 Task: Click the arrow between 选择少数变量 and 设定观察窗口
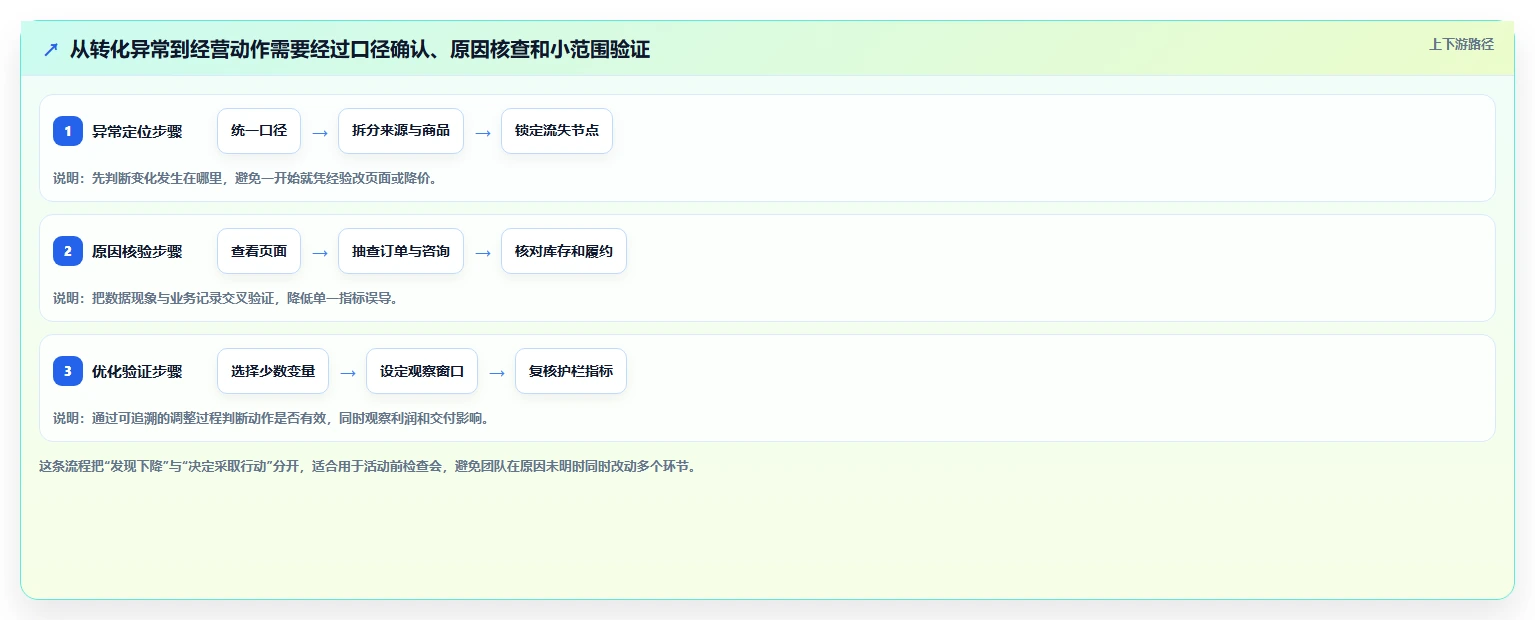pos(348,372)
